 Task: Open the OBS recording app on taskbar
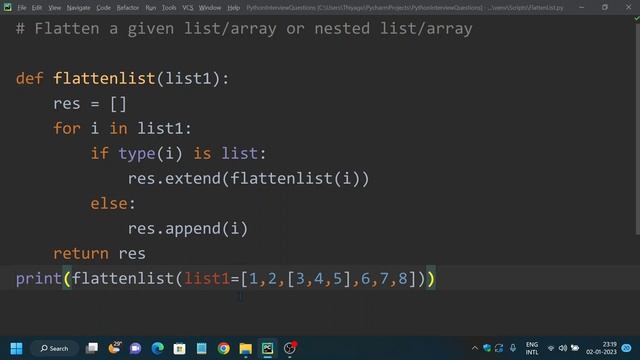290,348
